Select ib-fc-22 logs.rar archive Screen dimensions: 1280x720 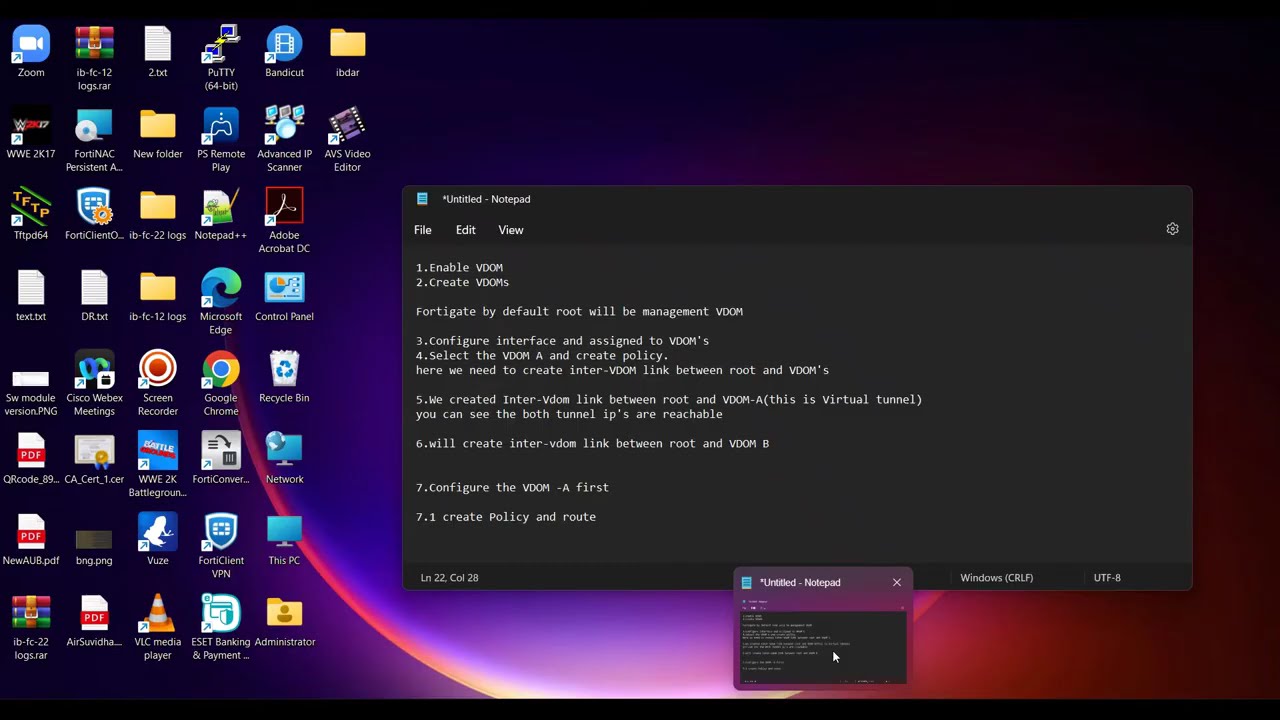31,628
